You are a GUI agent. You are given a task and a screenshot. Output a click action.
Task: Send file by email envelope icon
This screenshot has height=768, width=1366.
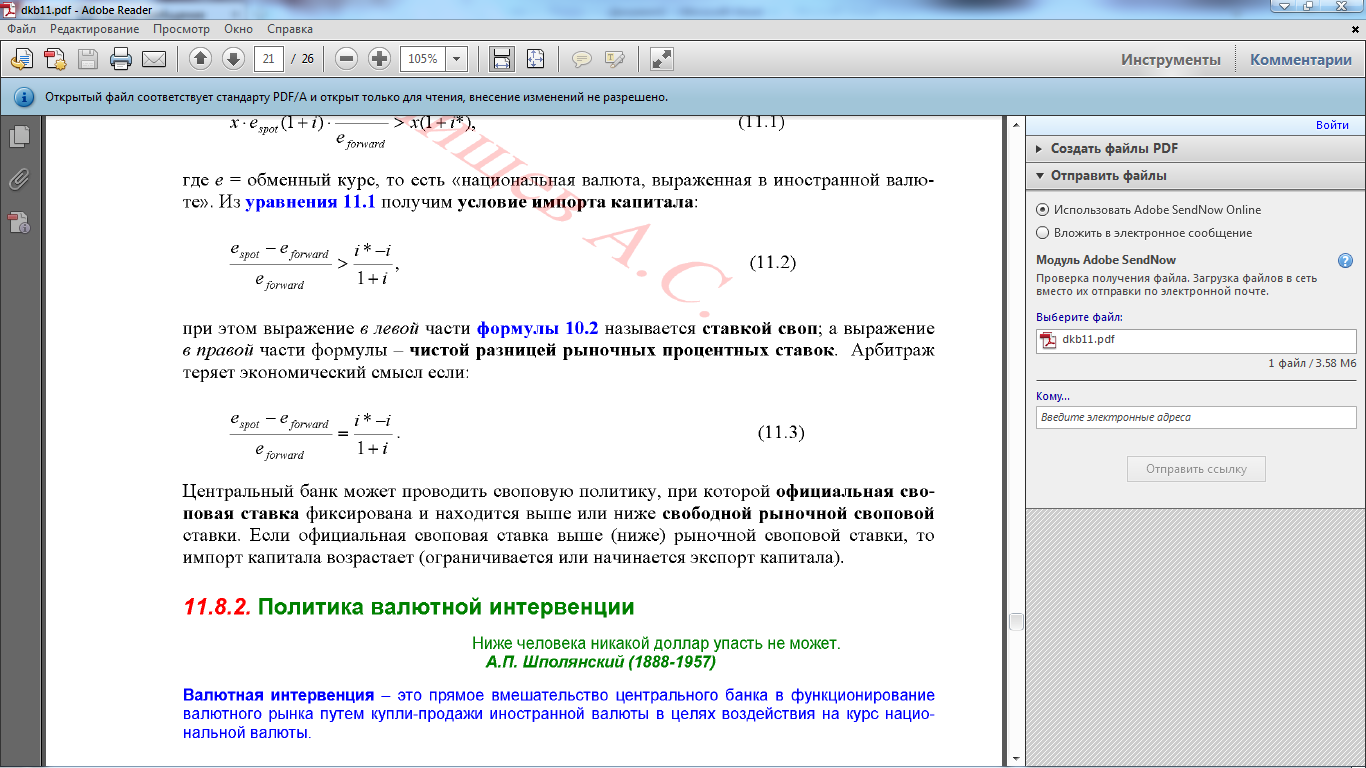point(154,59)
